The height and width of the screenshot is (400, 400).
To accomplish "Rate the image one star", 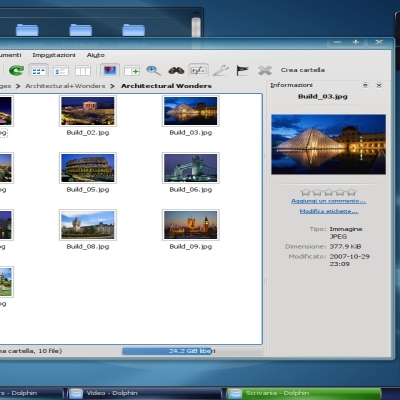I will click(305, 192).
